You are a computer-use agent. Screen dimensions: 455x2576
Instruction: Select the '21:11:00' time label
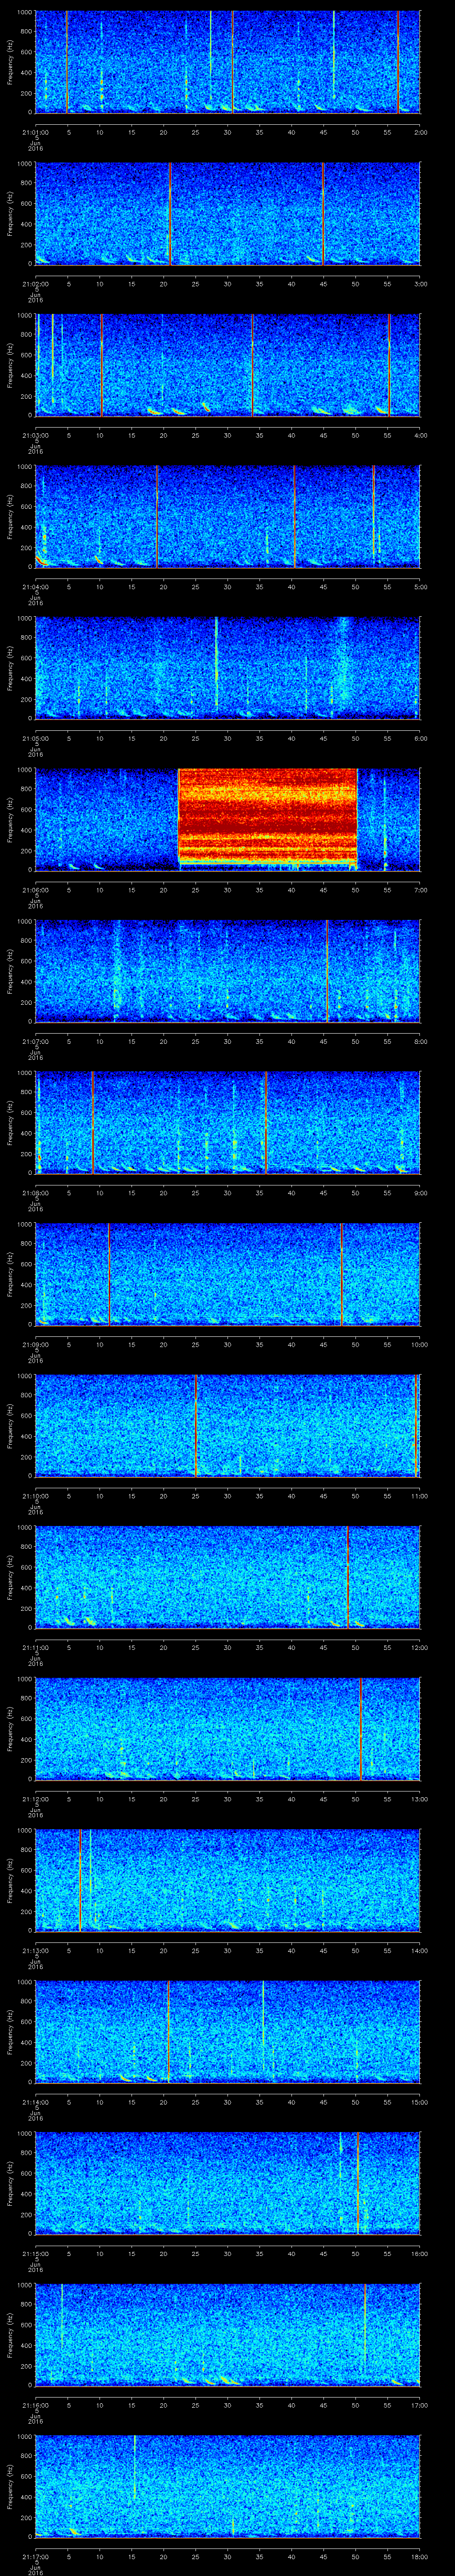pos(35,1647)
